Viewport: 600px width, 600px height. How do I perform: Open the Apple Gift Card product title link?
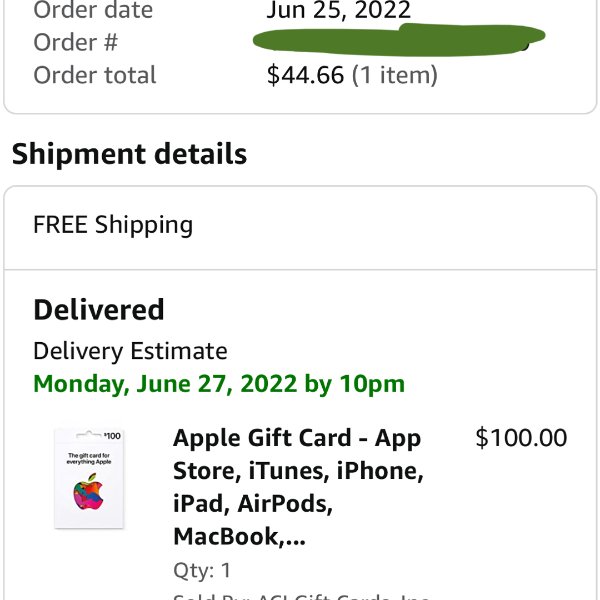tap(298, 487)
